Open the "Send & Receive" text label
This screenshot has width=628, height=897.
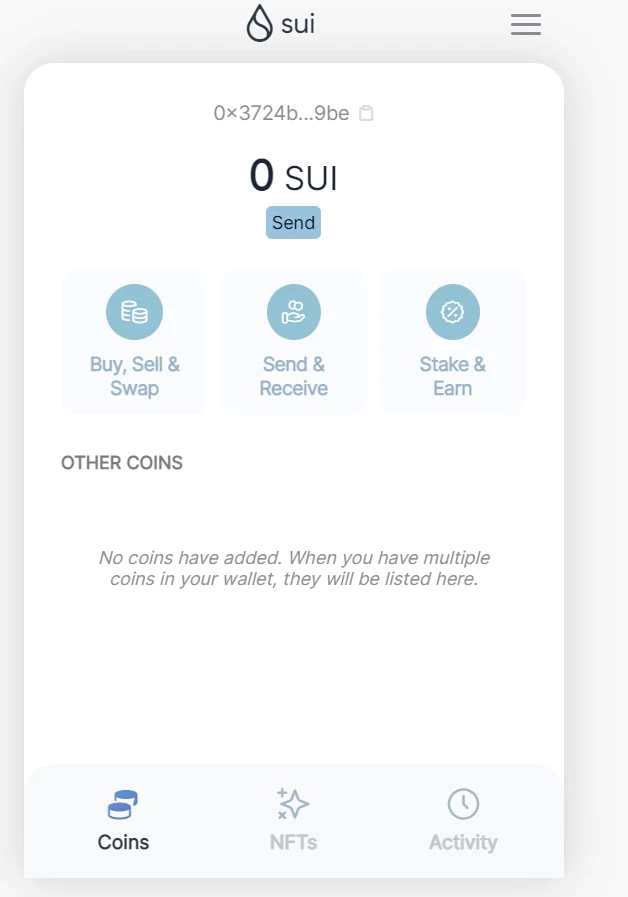click(293, 376)
